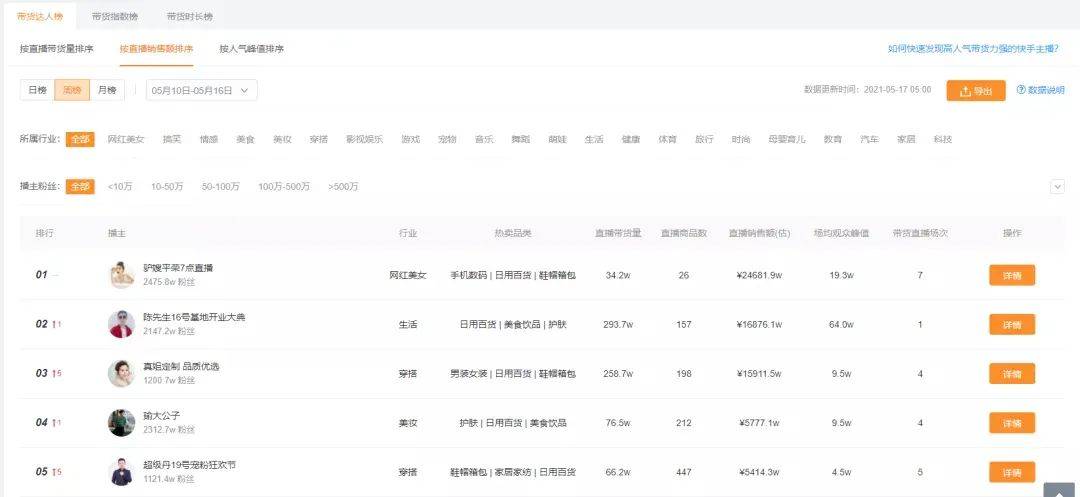Open the 带货指数榜 tab
1080x497 pixels.
click(114, 16)
